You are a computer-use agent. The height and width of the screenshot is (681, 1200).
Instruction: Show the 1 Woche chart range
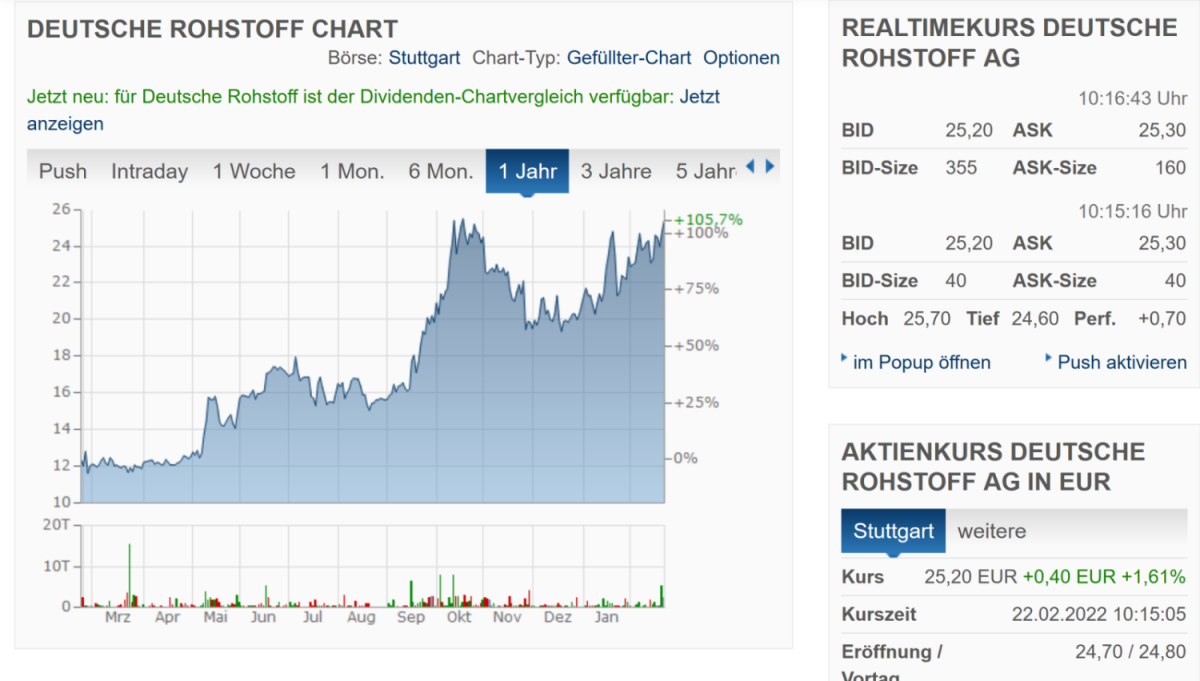254,171
